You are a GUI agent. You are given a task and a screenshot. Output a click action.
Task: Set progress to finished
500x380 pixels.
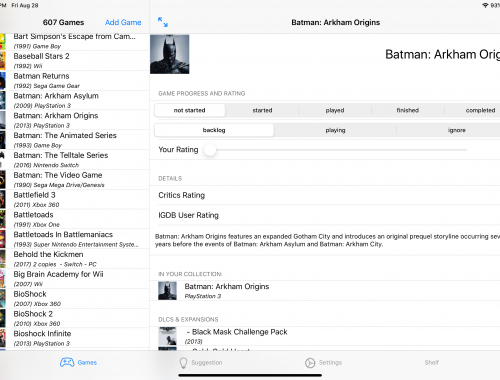point(408,110)
